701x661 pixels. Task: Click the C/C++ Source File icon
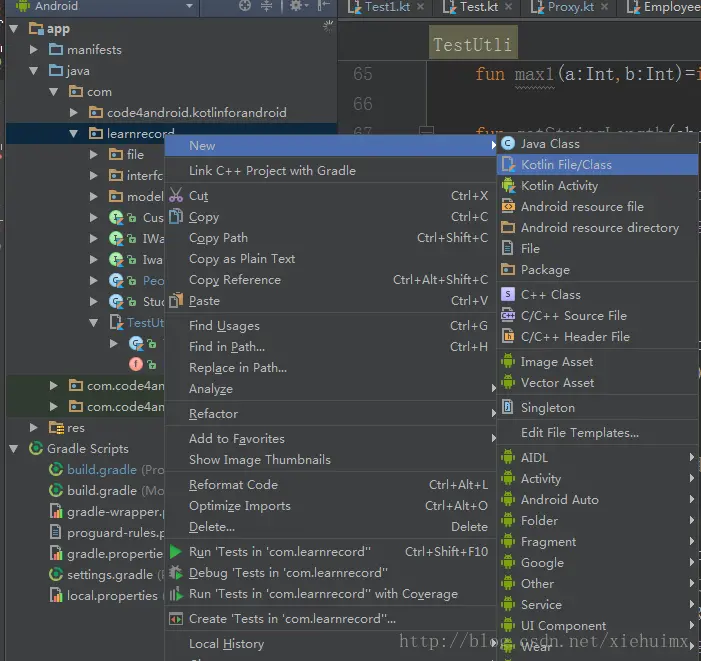pos(508,316)
